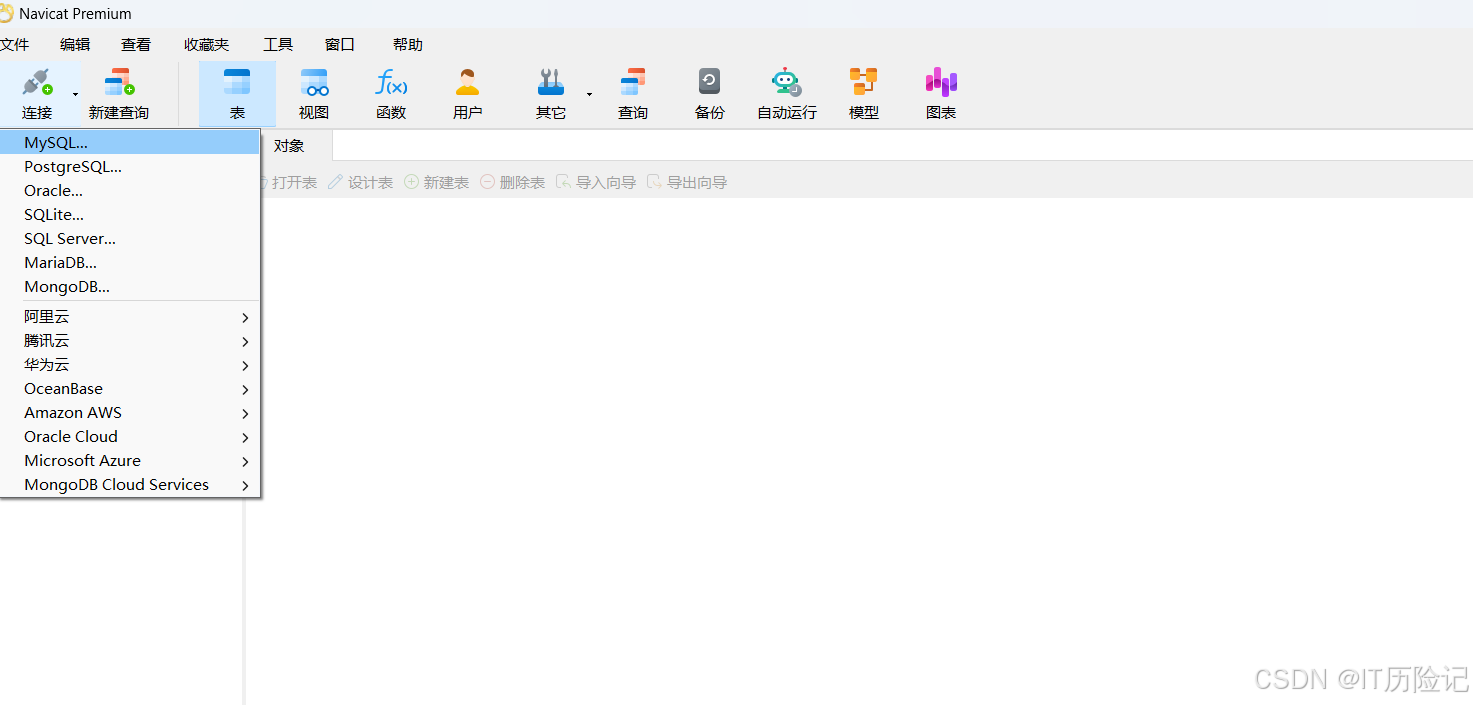Open the 帮助 menu
Viewport: 1473px width, 705px height.
coord(408,45)
